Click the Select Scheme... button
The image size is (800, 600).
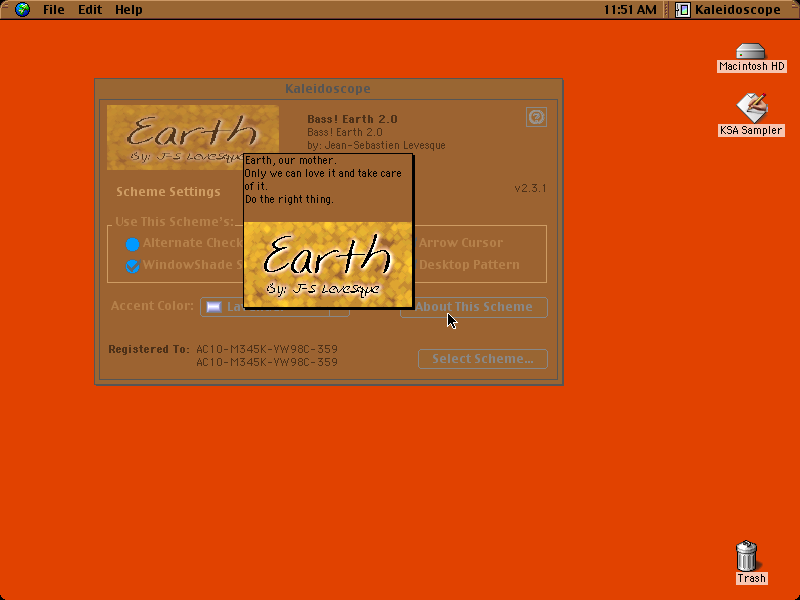point(483,359)
